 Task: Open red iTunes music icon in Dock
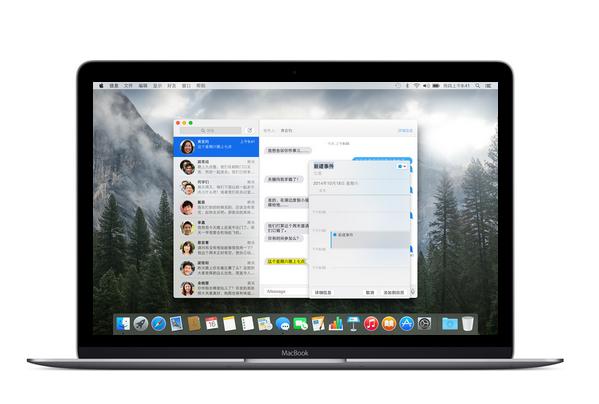[x=371, y=324]
